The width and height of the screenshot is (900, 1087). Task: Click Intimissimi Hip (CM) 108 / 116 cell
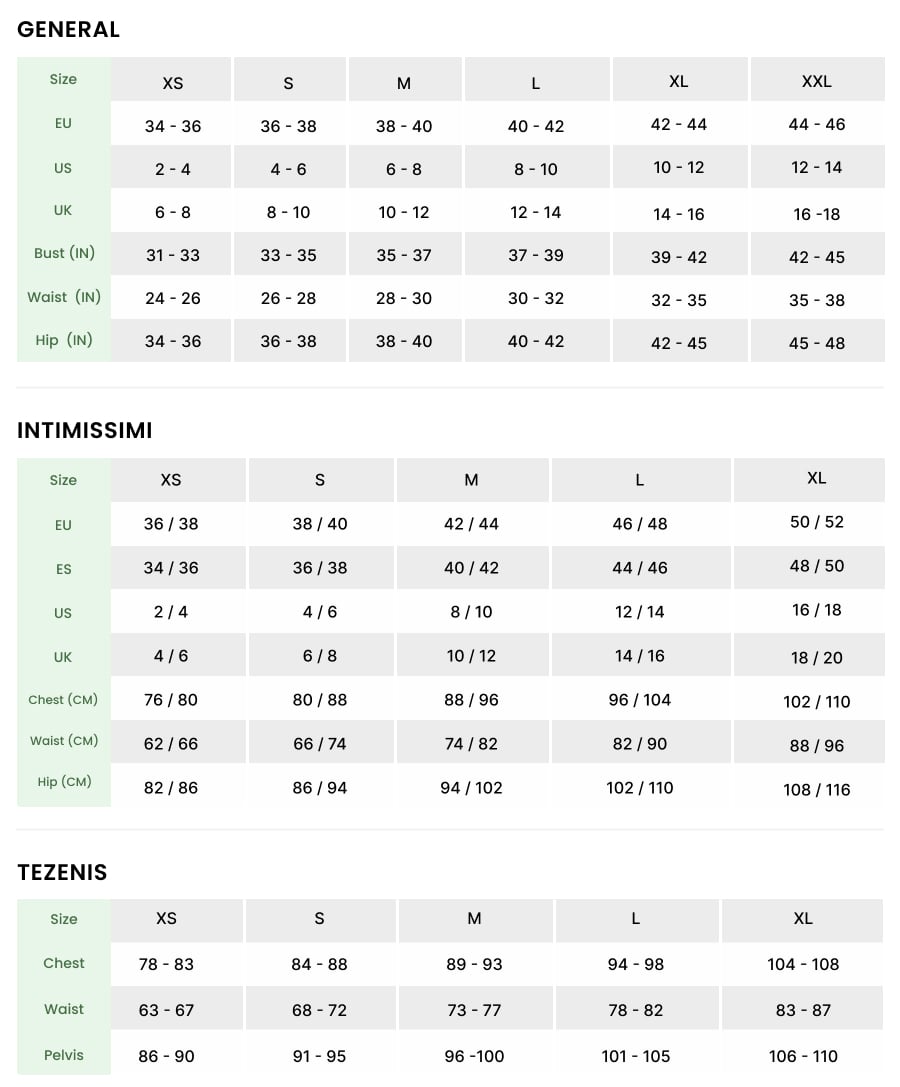pos(817,790)
